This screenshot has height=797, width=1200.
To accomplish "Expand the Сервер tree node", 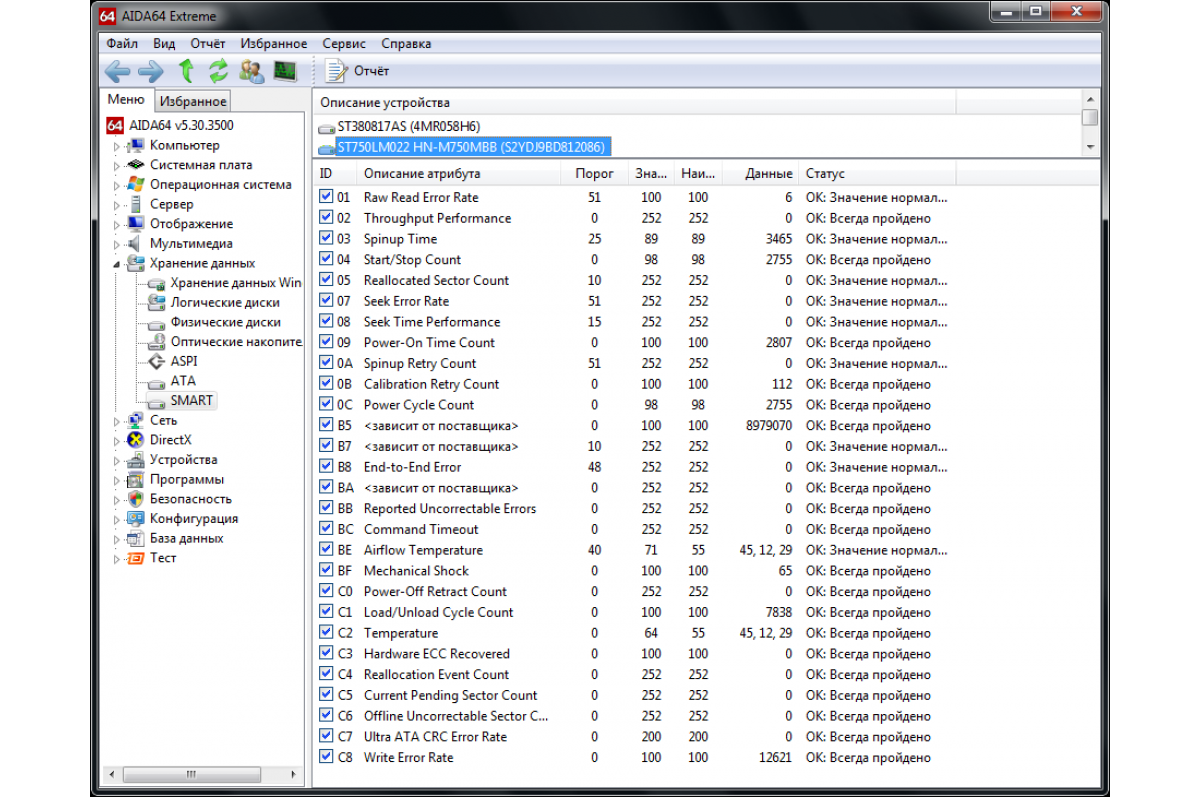I will (x=116, y=204).
